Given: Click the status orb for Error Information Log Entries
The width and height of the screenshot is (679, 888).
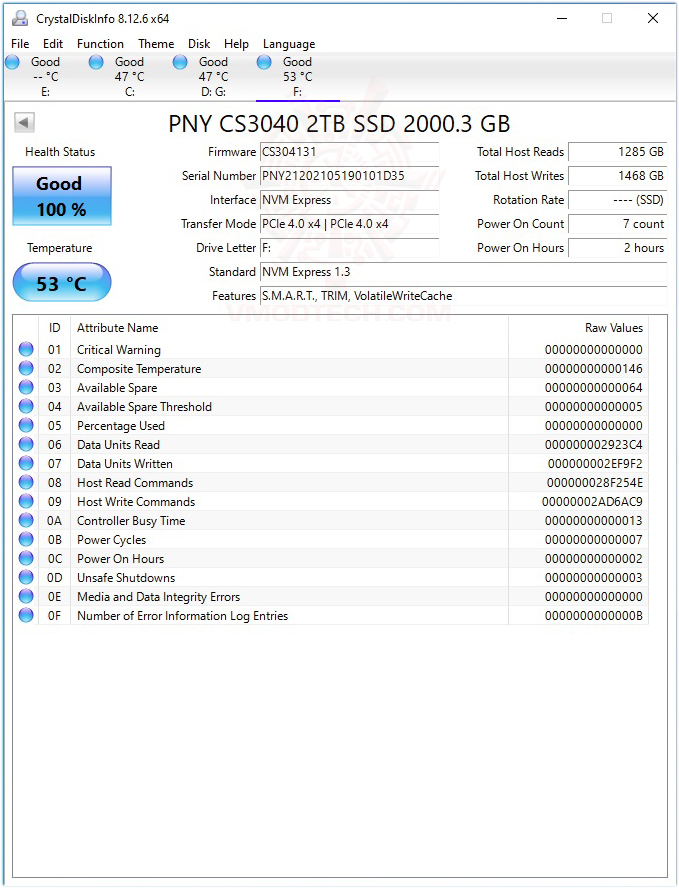Looking at the screenshot, I should pos(26,615).
